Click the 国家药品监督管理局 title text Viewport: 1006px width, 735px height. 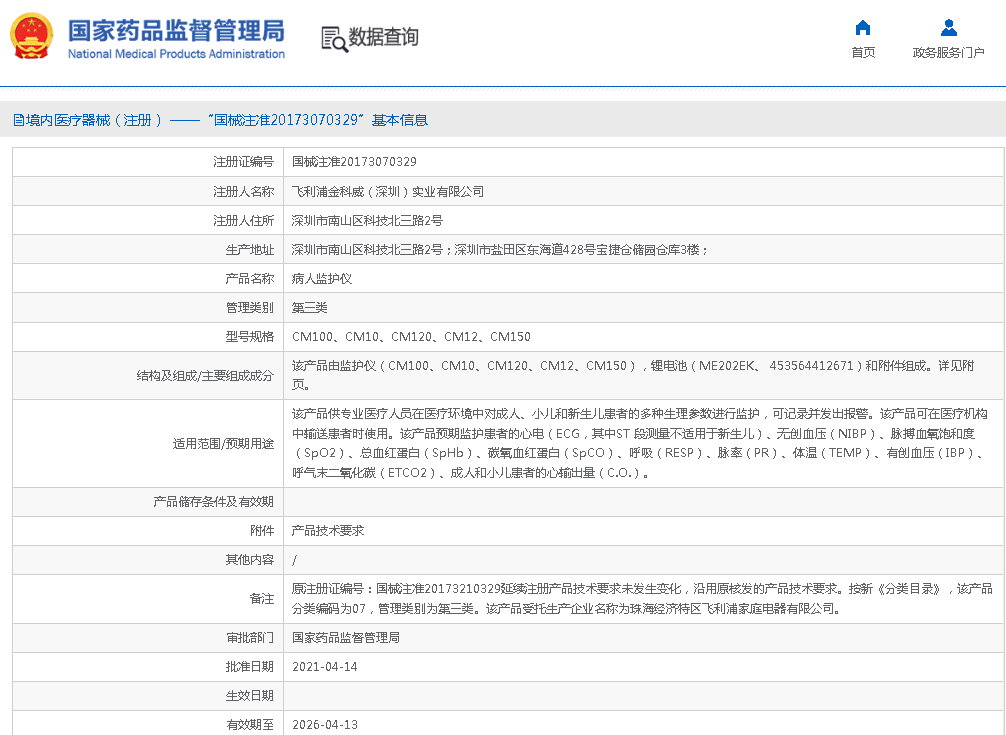176,30
